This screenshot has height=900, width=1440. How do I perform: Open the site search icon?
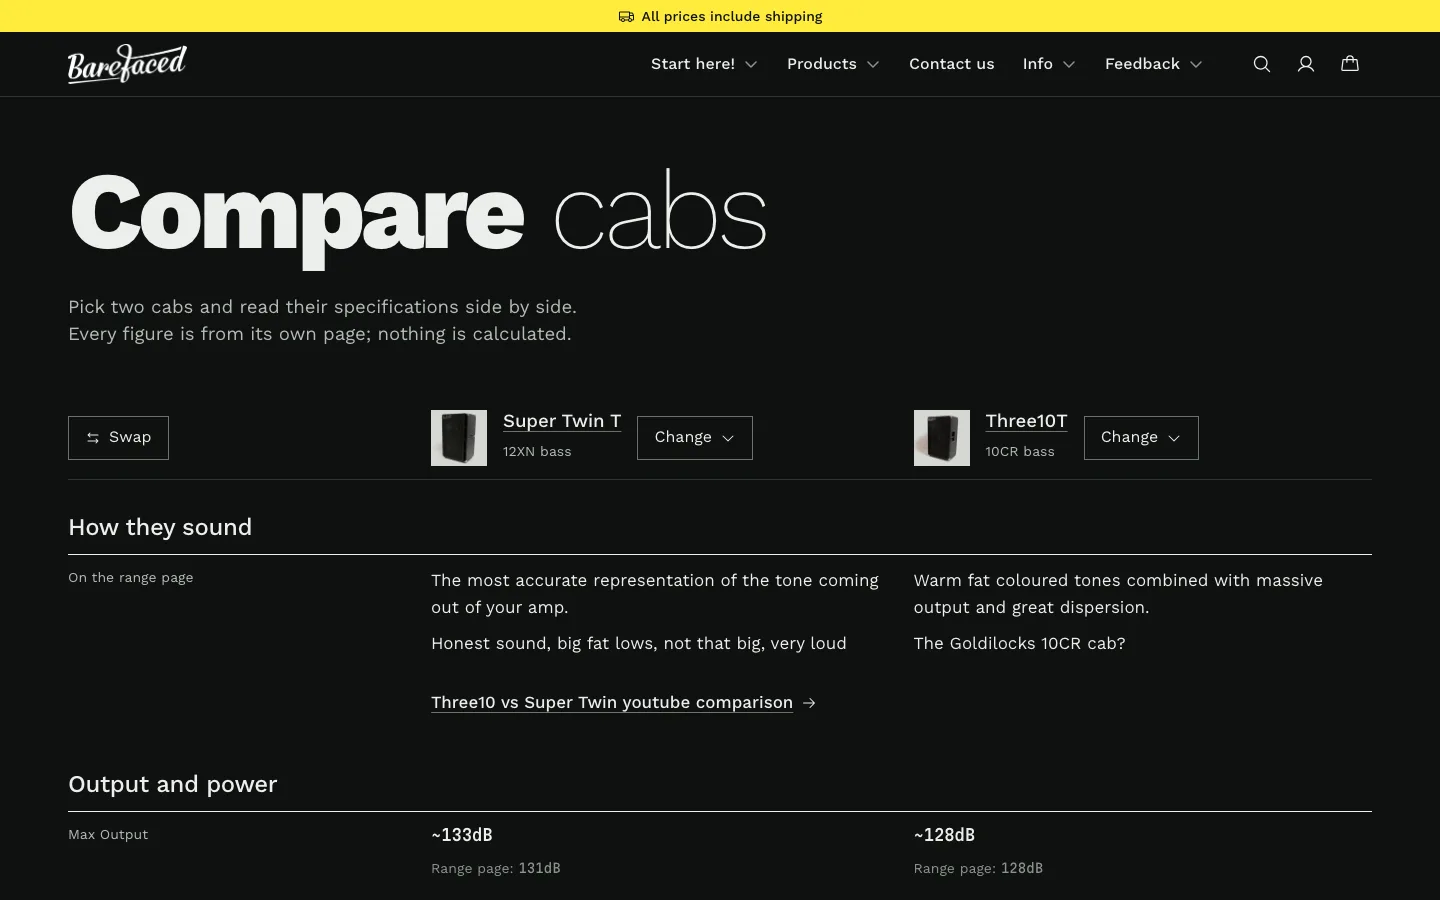(1262, 64)
